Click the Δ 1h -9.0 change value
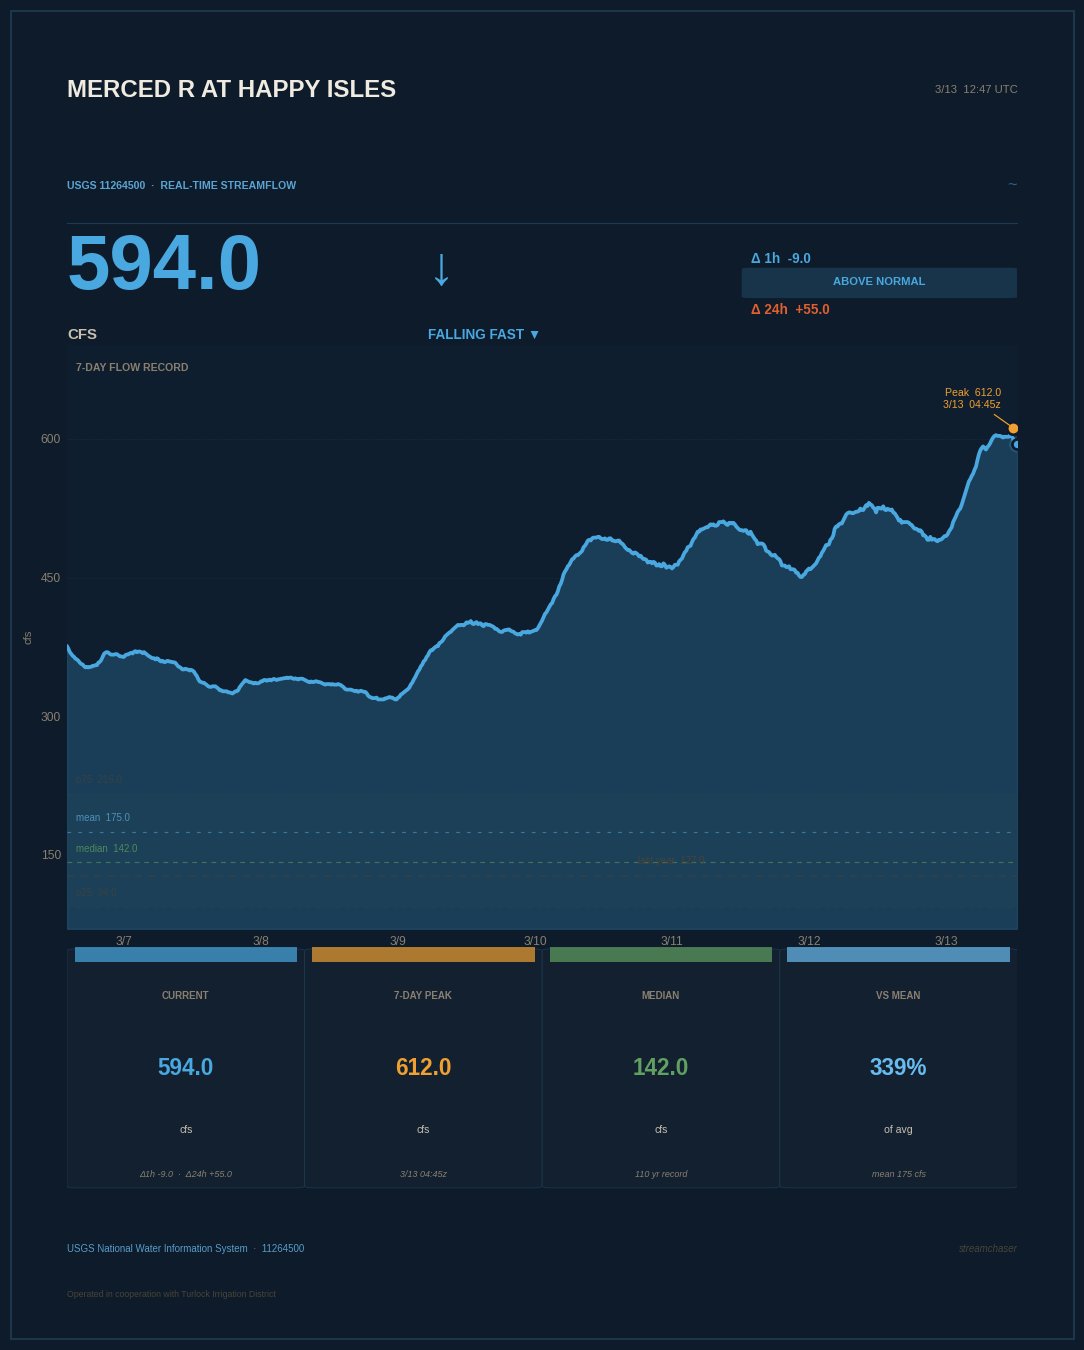The image size is (1084, 1350). pos(781,258)
